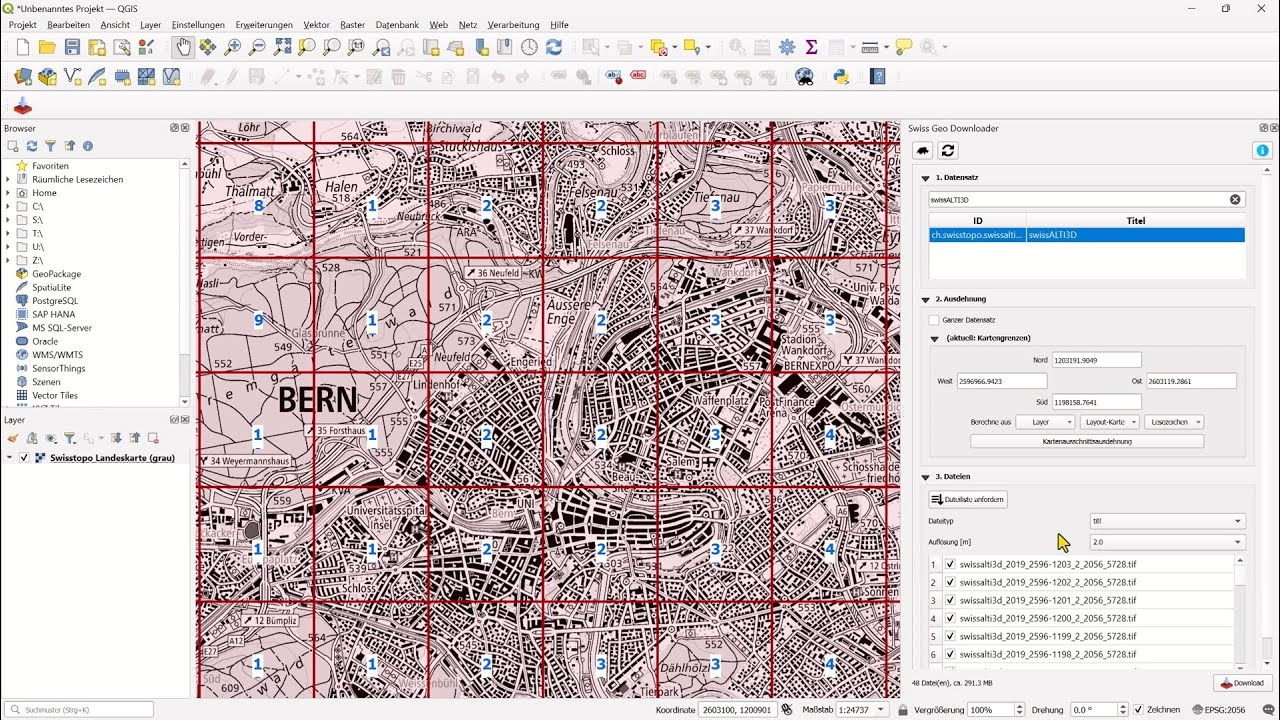Collapse the 3. Dateien section

[925, 477]
